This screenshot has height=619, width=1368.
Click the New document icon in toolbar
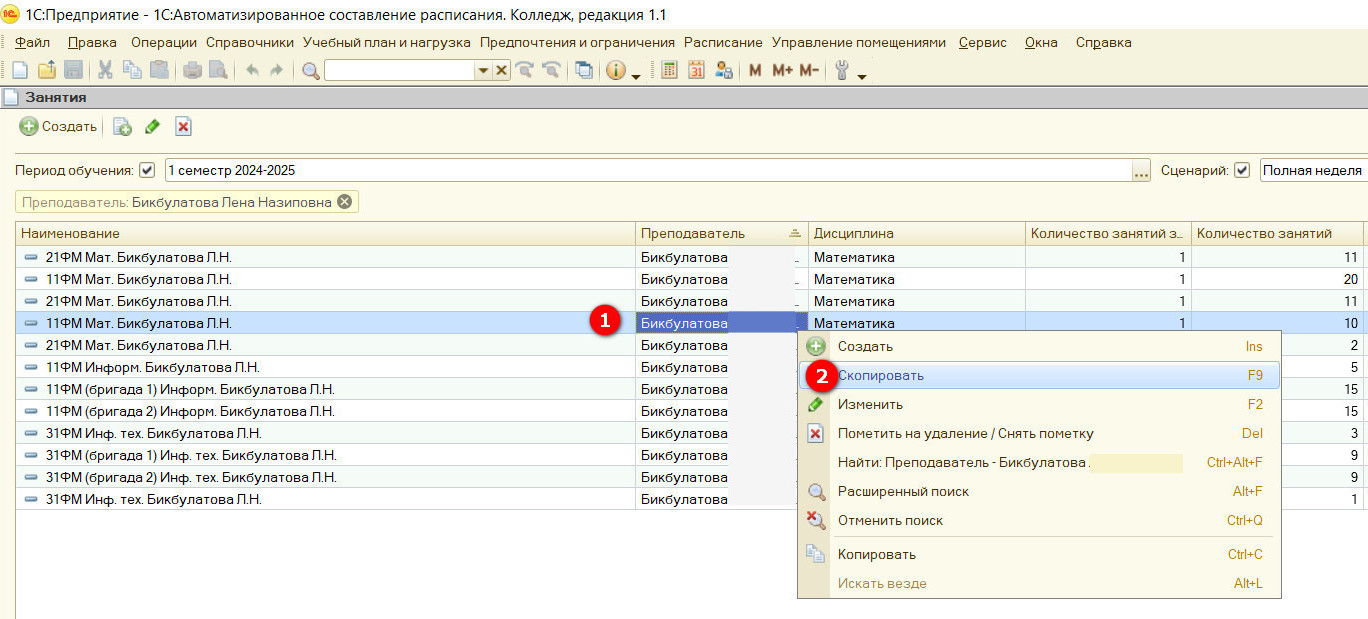pos(20,70)
